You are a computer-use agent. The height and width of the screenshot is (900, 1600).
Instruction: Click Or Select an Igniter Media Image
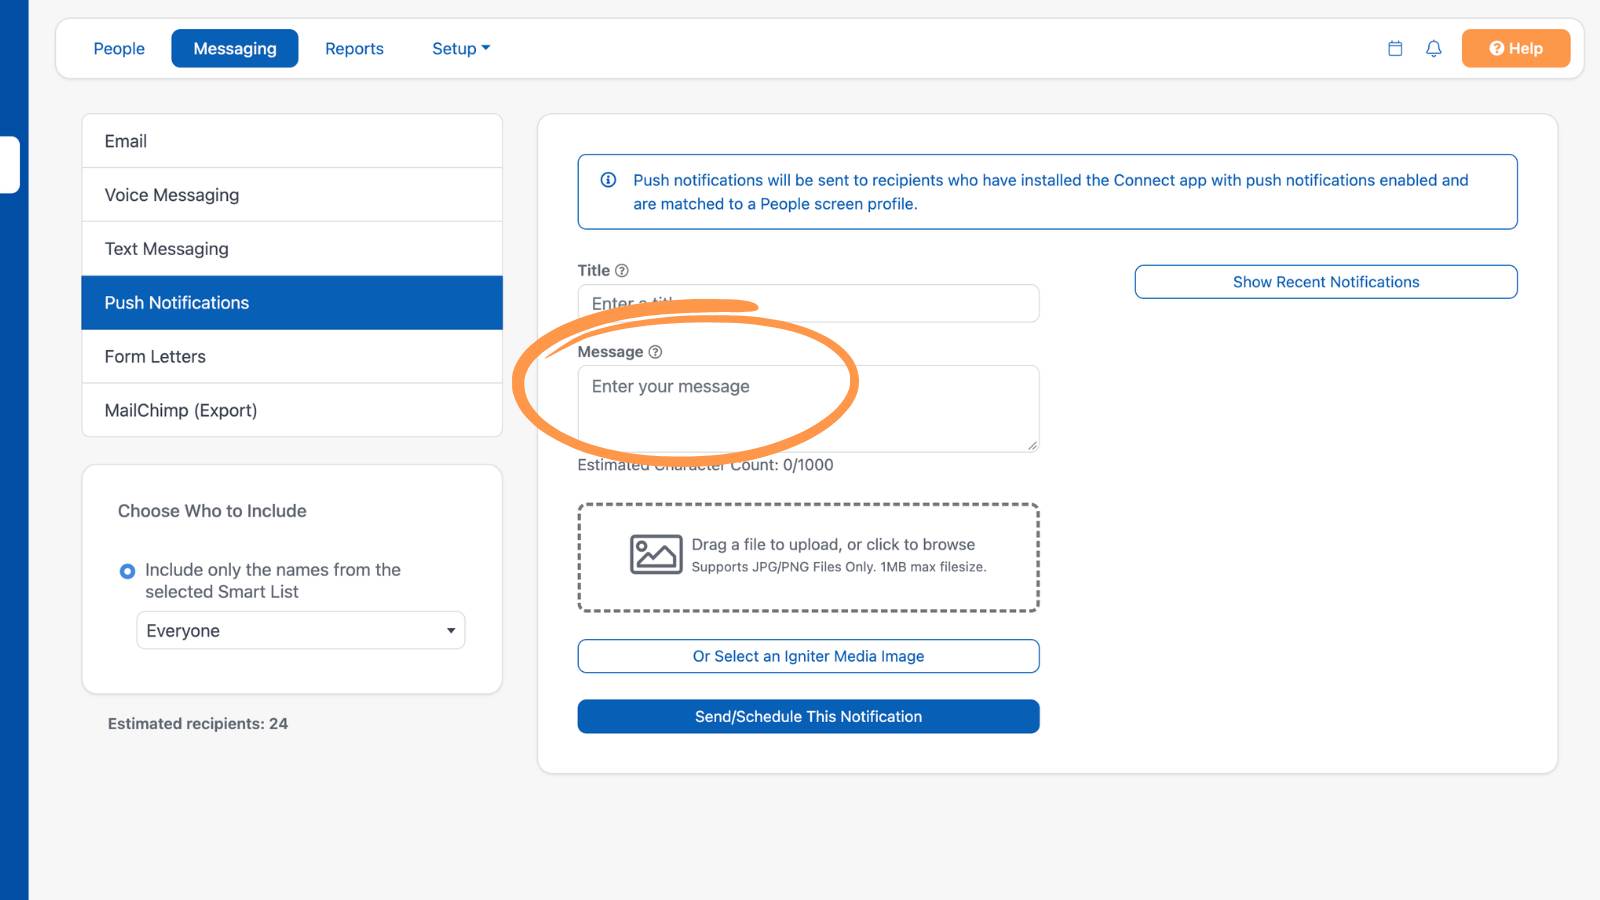click(808, 656)
